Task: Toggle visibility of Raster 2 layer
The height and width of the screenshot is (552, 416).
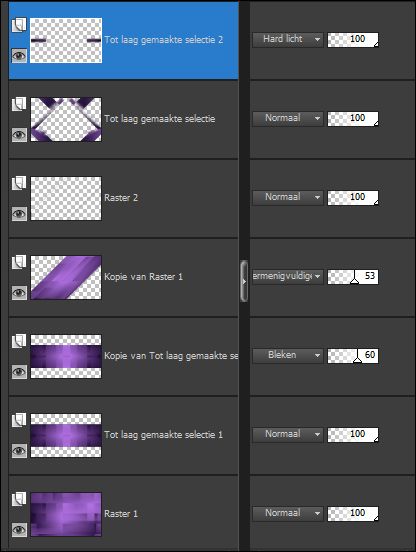Action: click(19, 214)
